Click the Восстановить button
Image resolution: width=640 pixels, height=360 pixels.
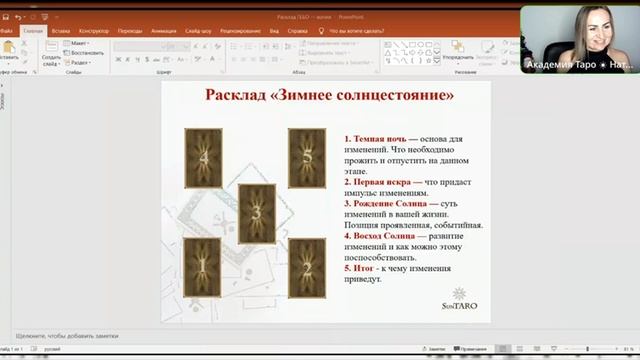pos(84,53)
